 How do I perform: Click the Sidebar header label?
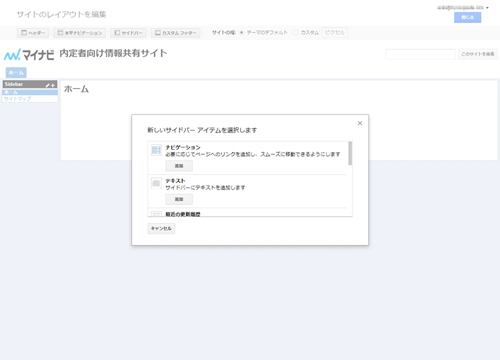pyautogui.click(x=14, y=84)
